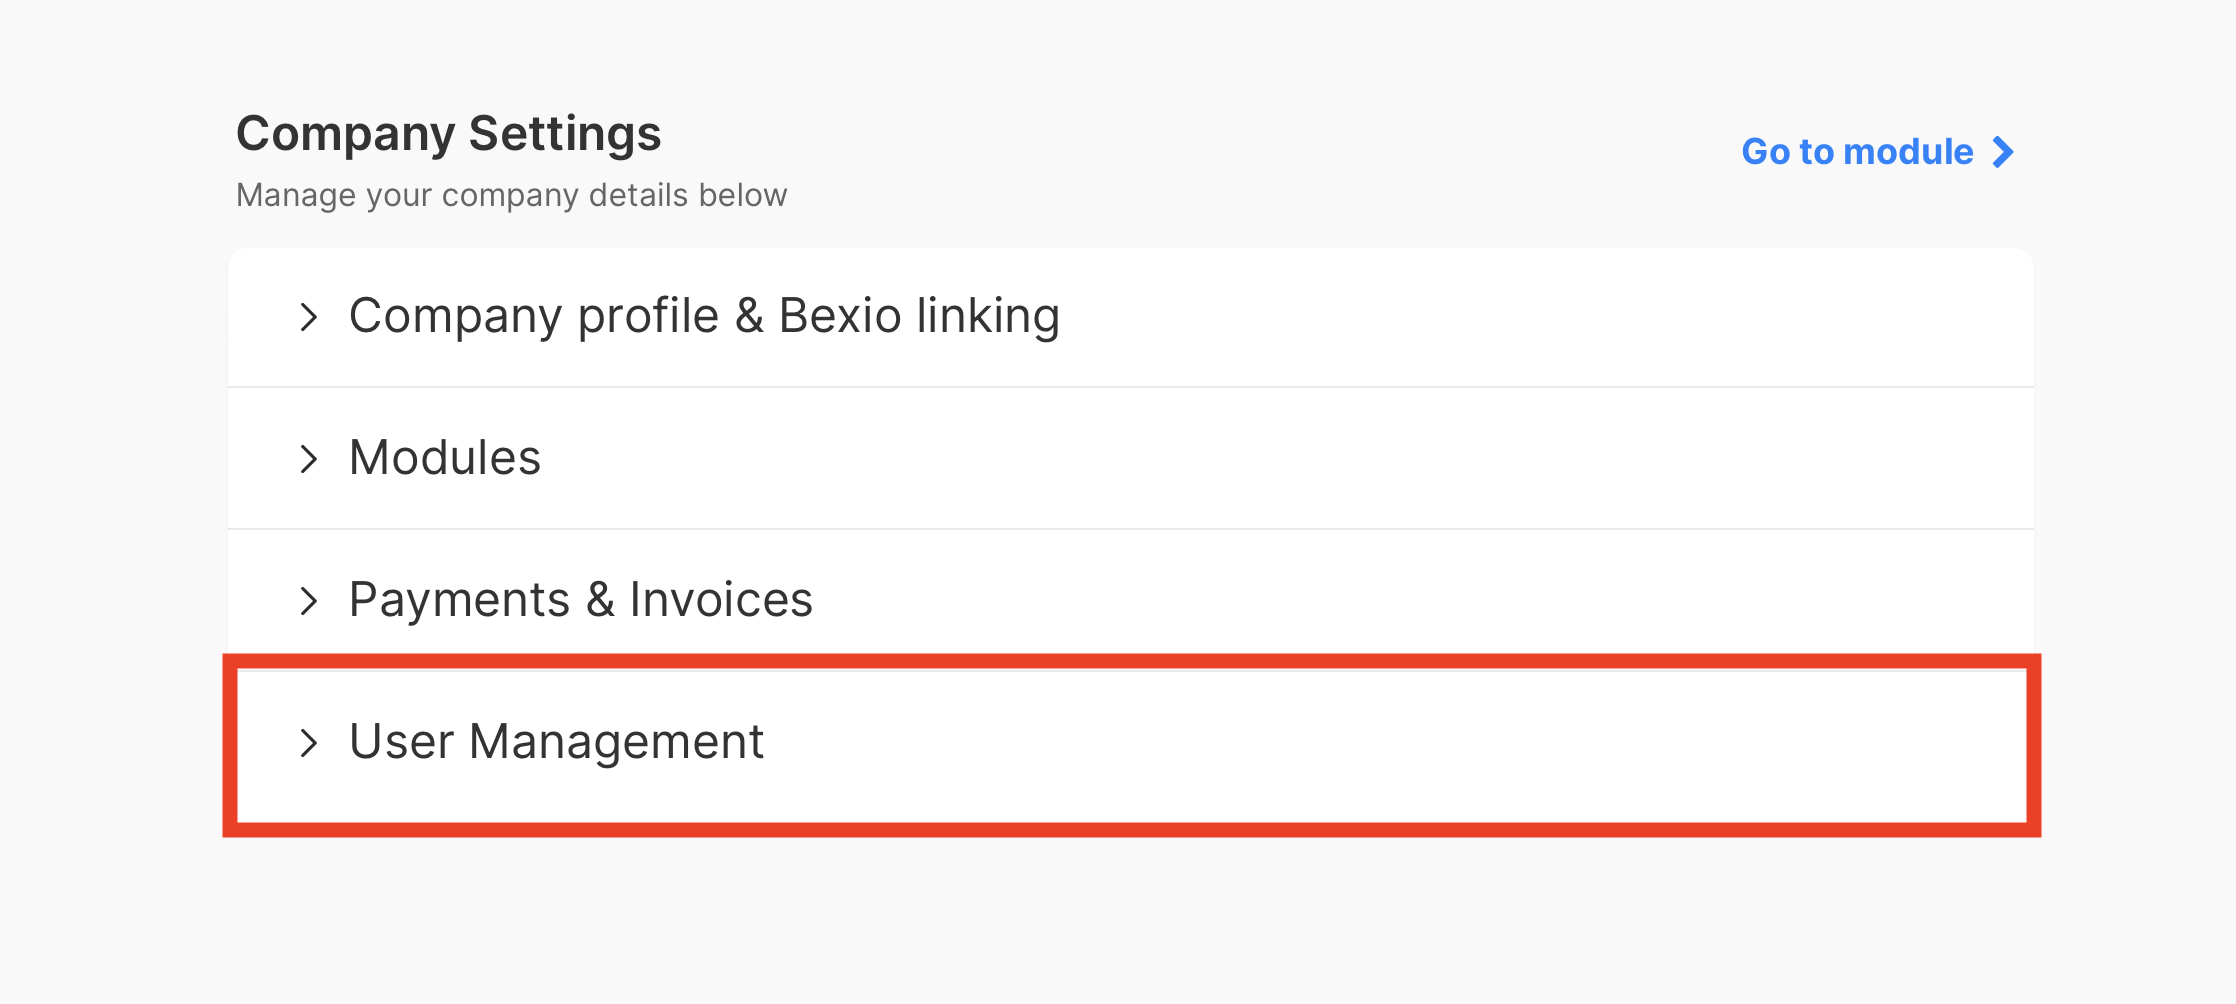
Task: Click the chevron next to Payments & Invoices
Action: pyautogui.click(x=309, y=600)
